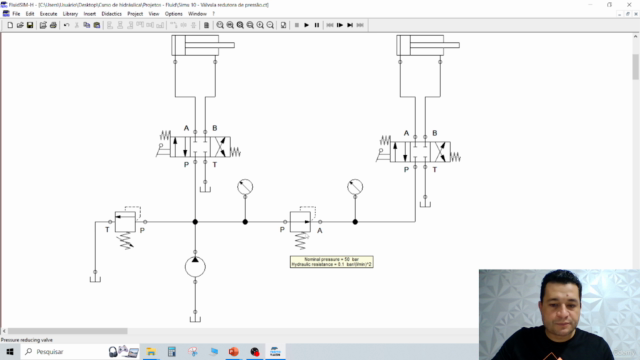Image resolution: width=640 pixels, height=360 pixels.
Task: Select the right double-acting cylinder
Action: tap(428, 45)
